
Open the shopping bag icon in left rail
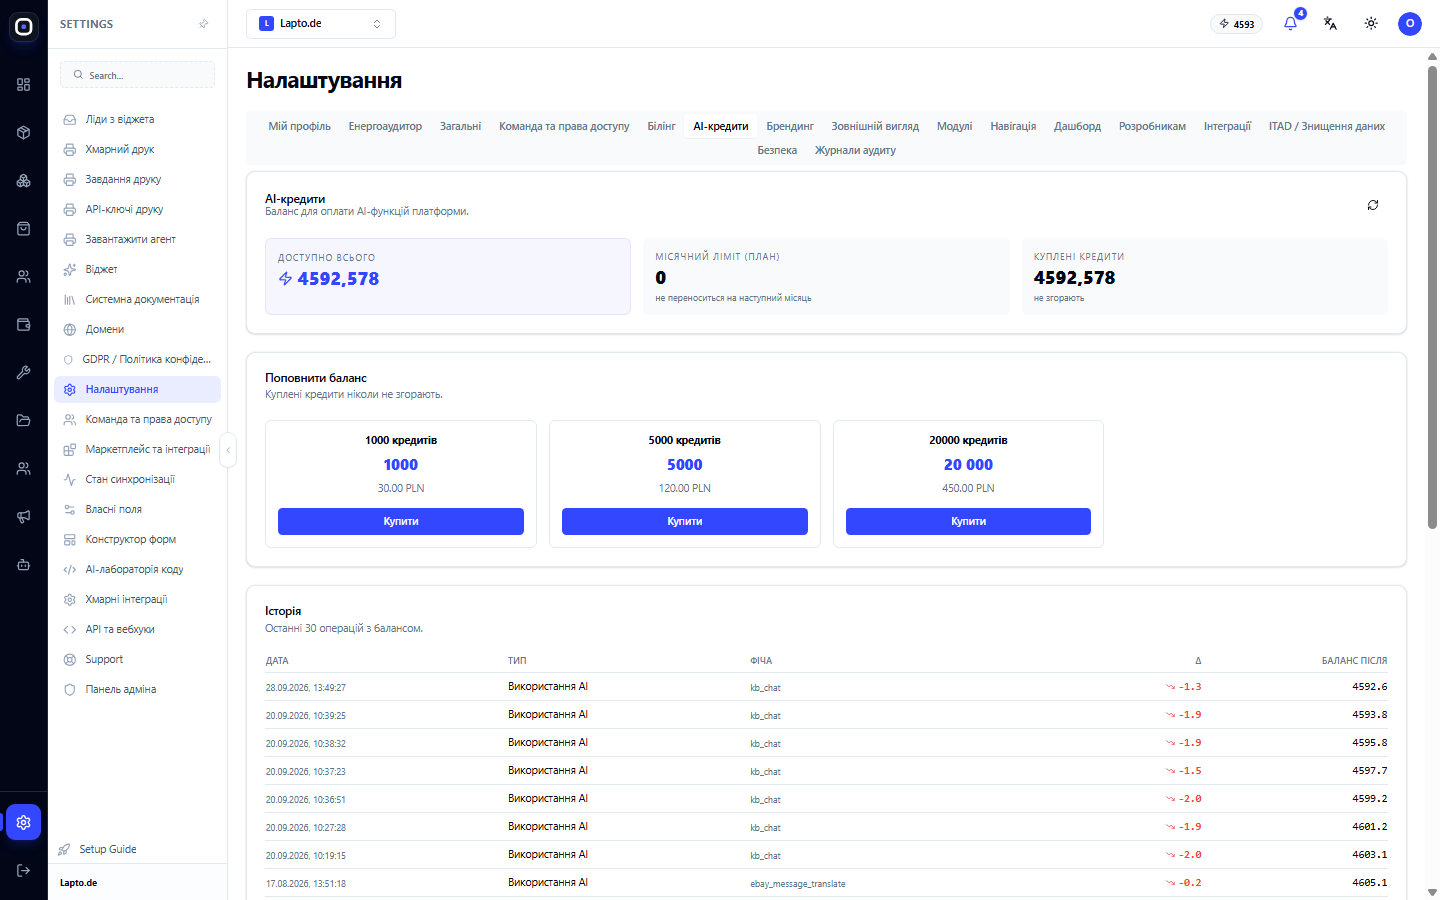pos(24,229)
